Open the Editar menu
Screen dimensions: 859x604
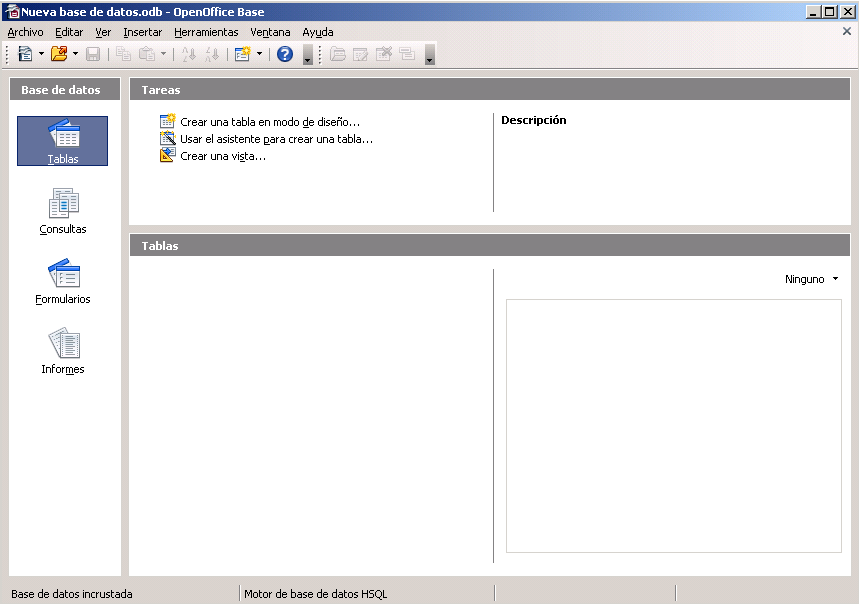click(69, 32)
